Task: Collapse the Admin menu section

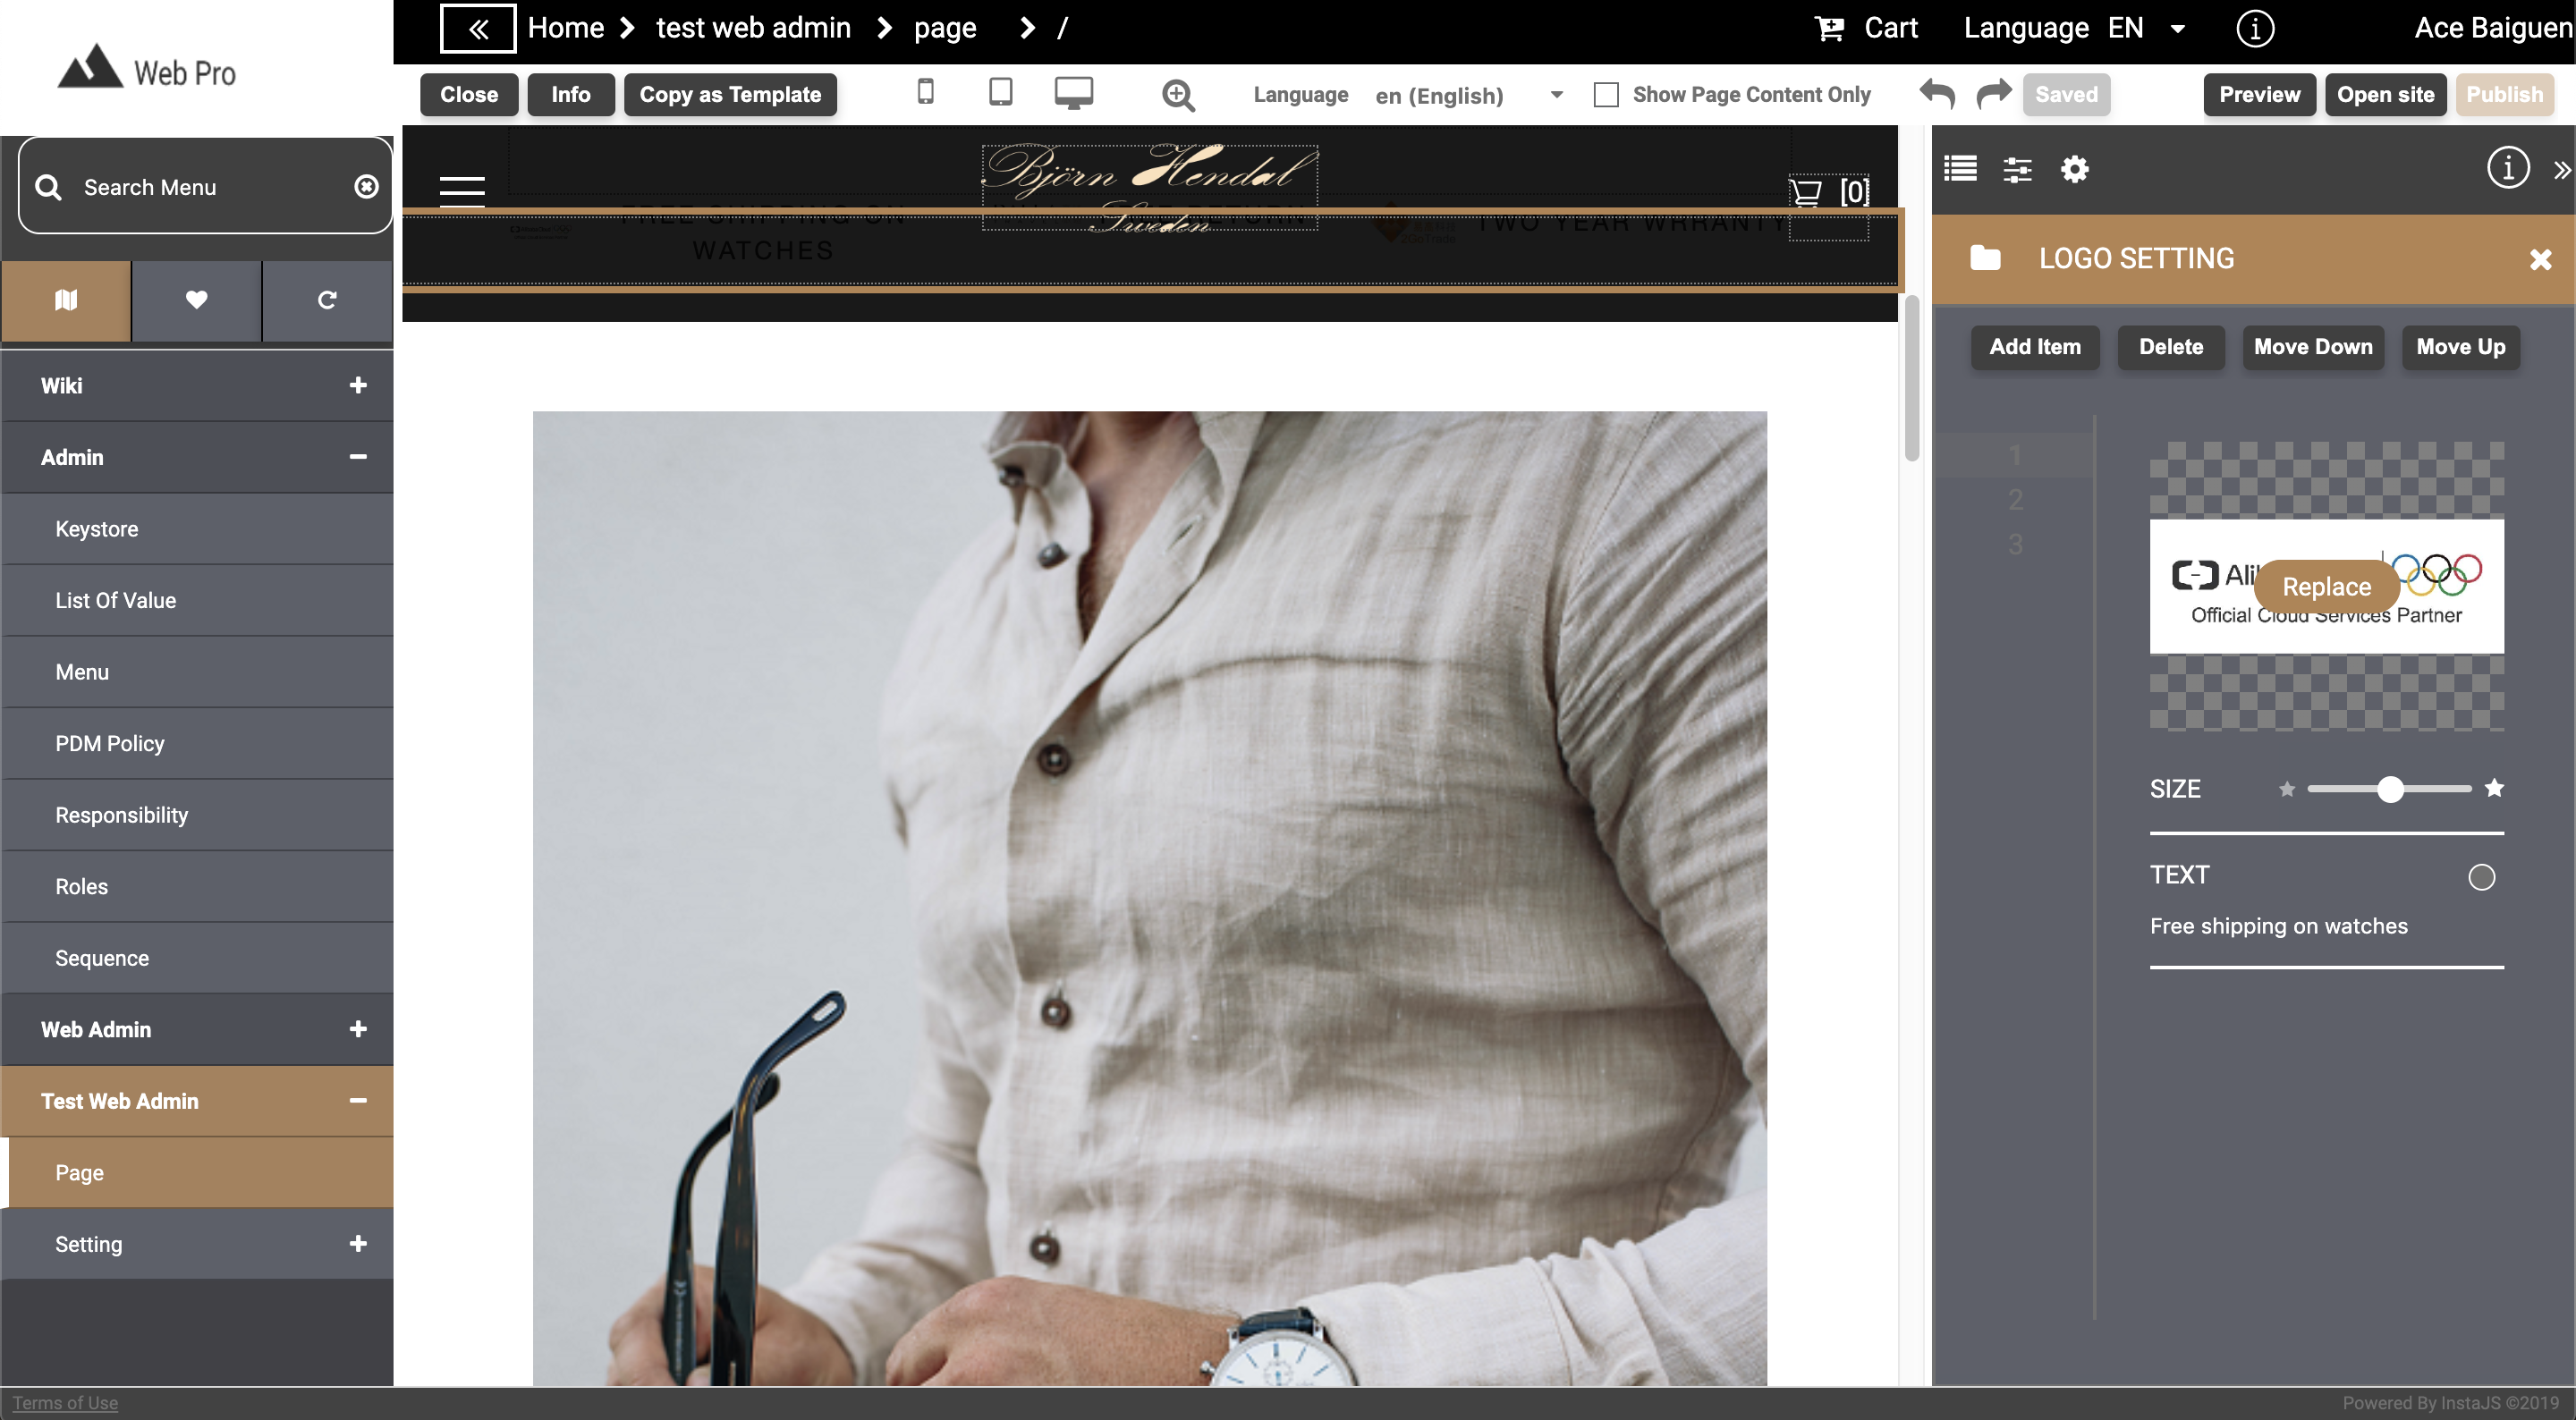Action: (357, 457)
